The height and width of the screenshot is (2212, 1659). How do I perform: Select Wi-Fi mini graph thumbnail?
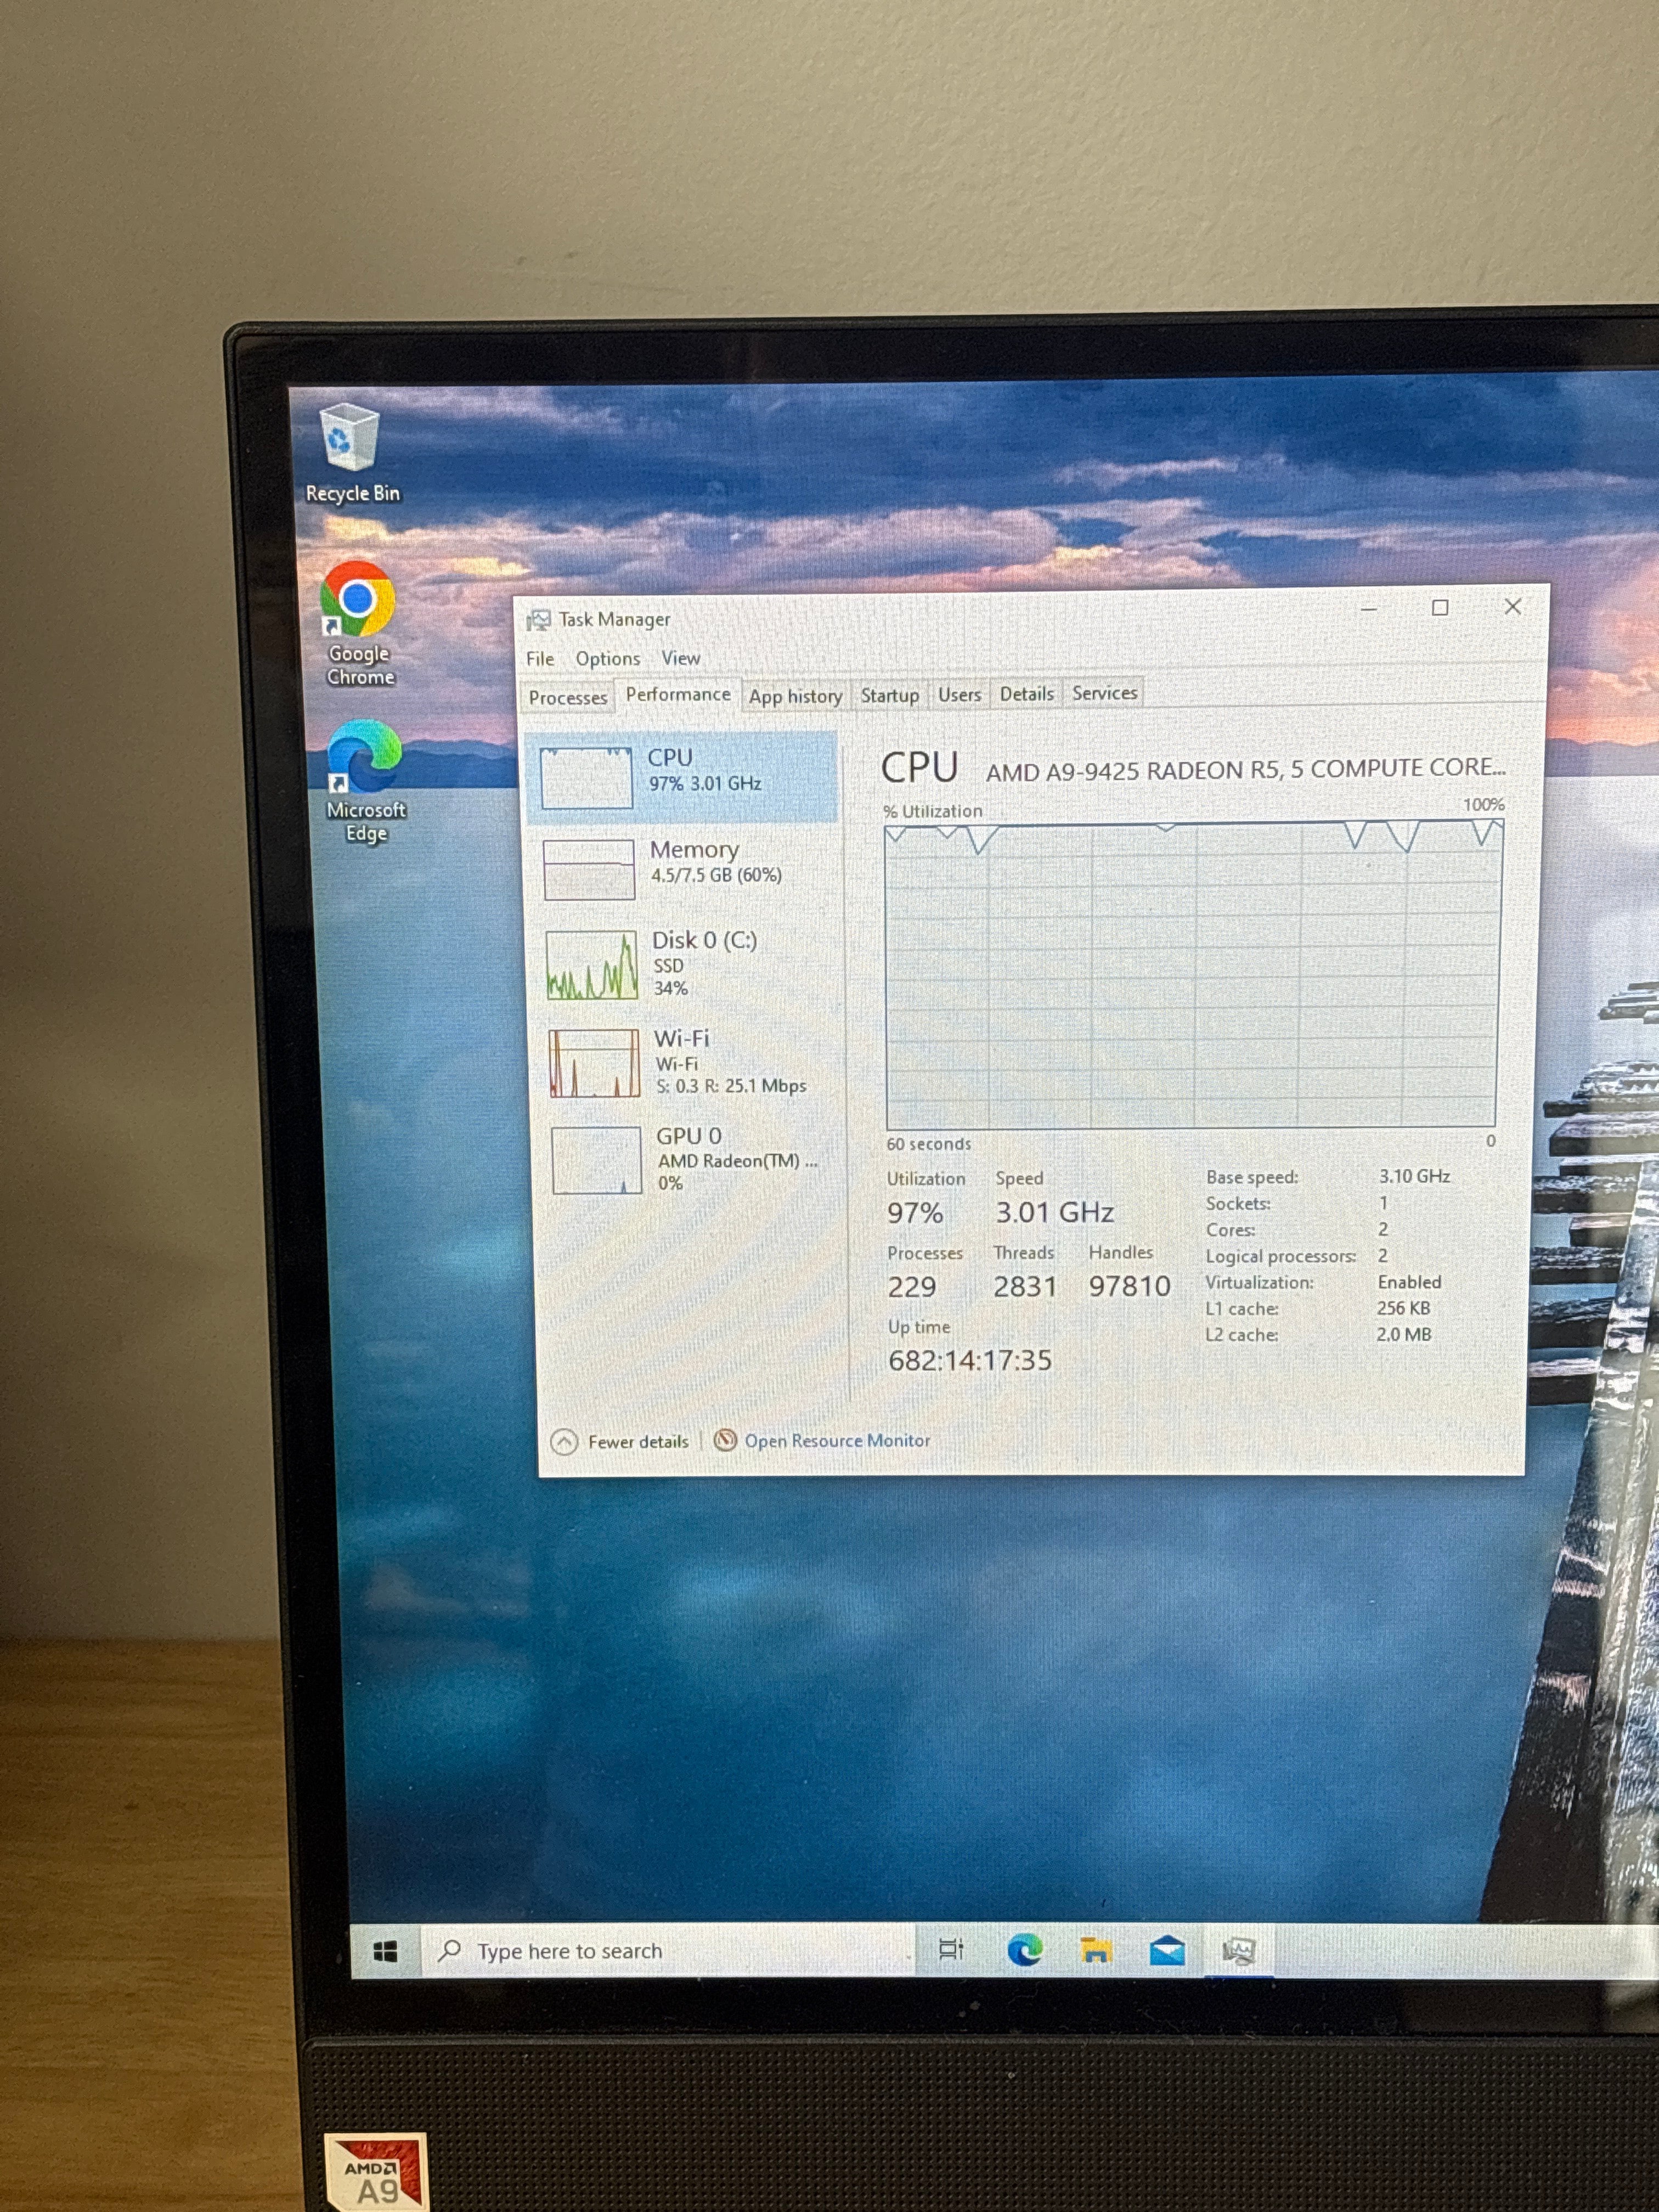coord(594,1063)
